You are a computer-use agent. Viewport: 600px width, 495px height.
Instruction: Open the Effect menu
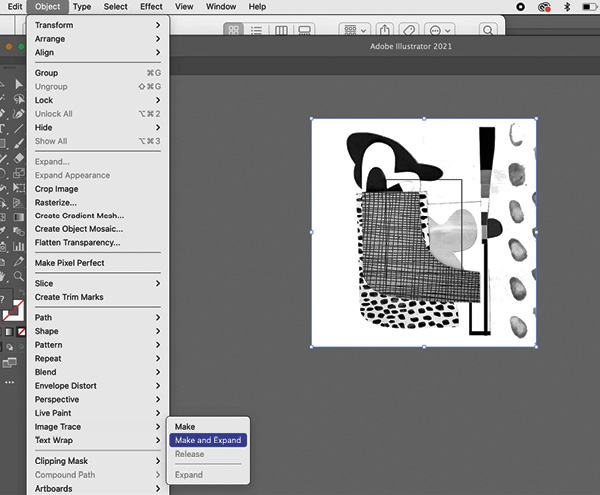(151, 7)
